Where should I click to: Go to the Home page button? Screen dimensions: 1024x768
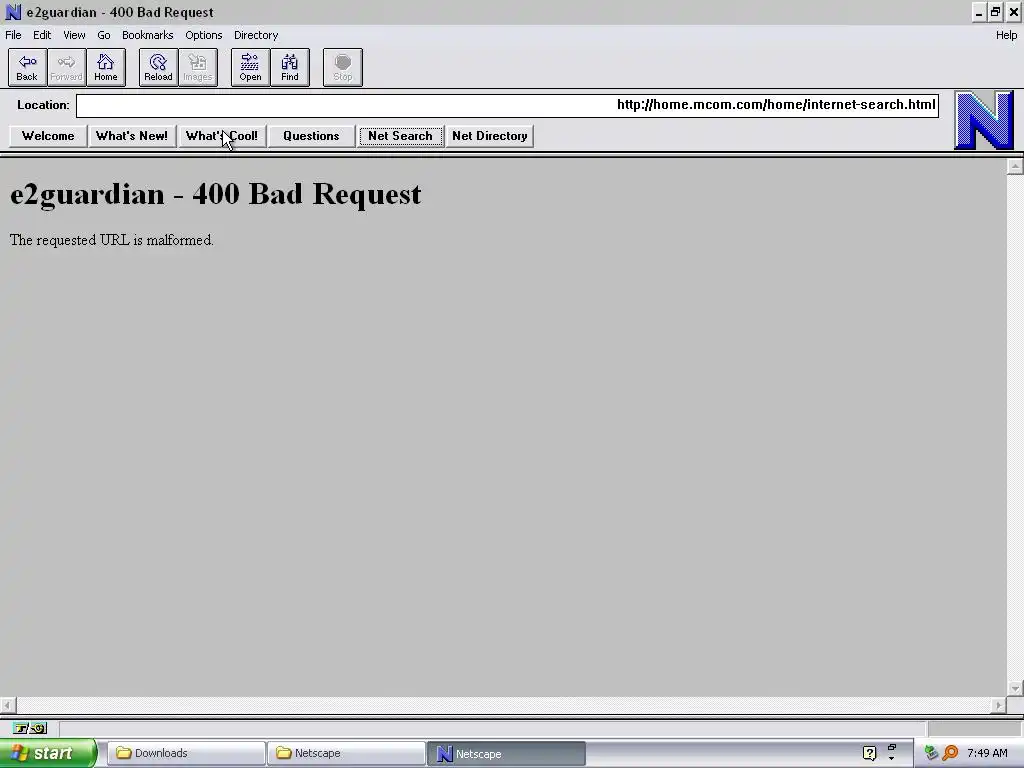tap(106, 67)
